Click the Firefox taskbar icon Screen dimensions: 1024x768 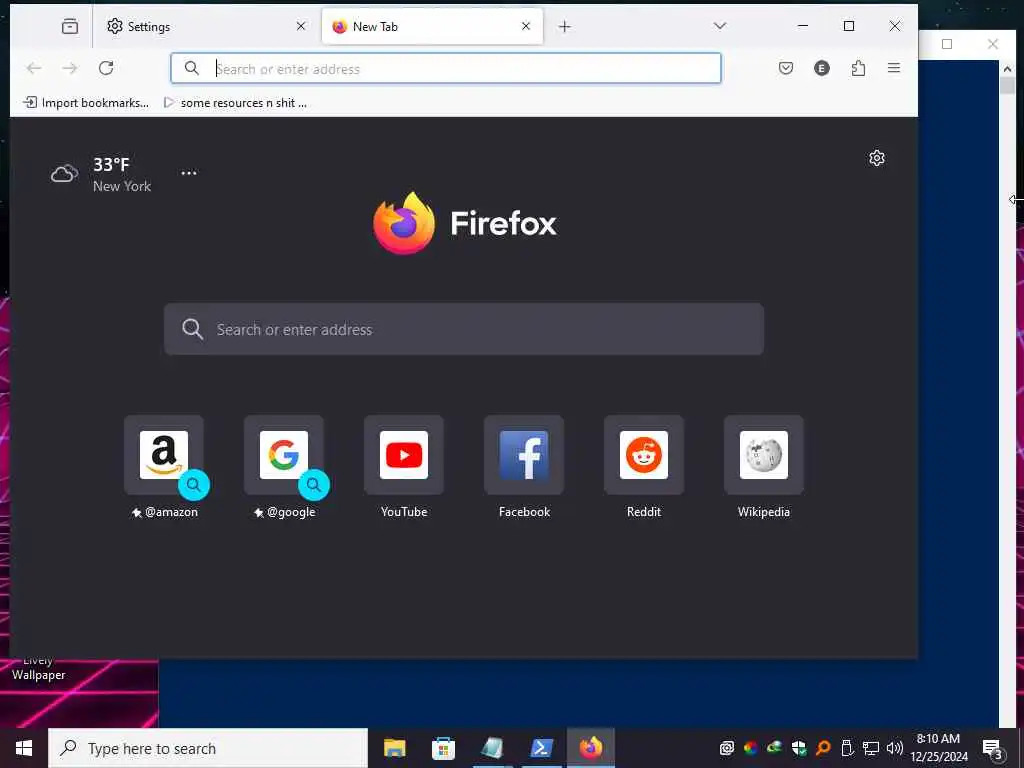[590, 748]
